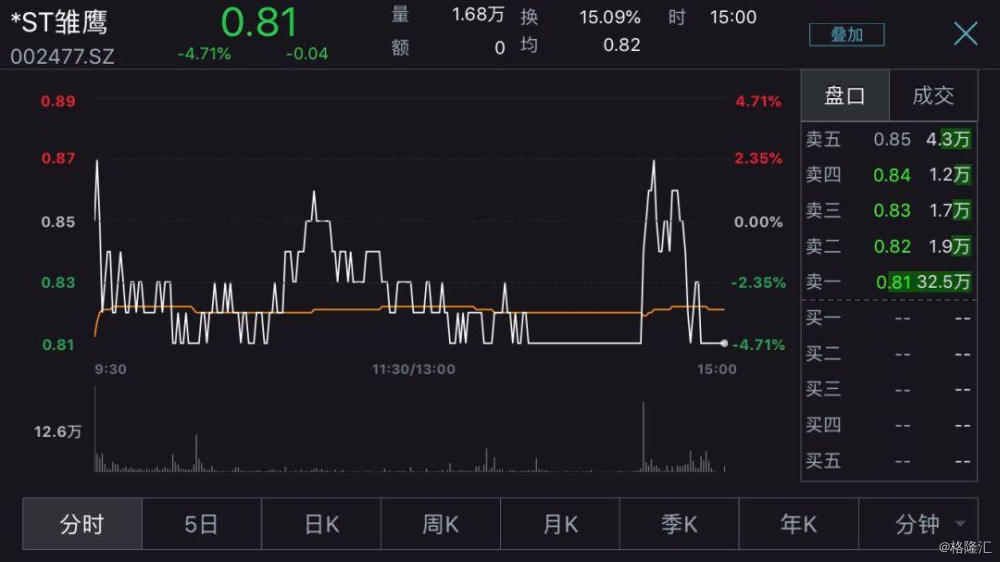Click the 1.68万 volume value
The image size is (1000, 562).
478,15
